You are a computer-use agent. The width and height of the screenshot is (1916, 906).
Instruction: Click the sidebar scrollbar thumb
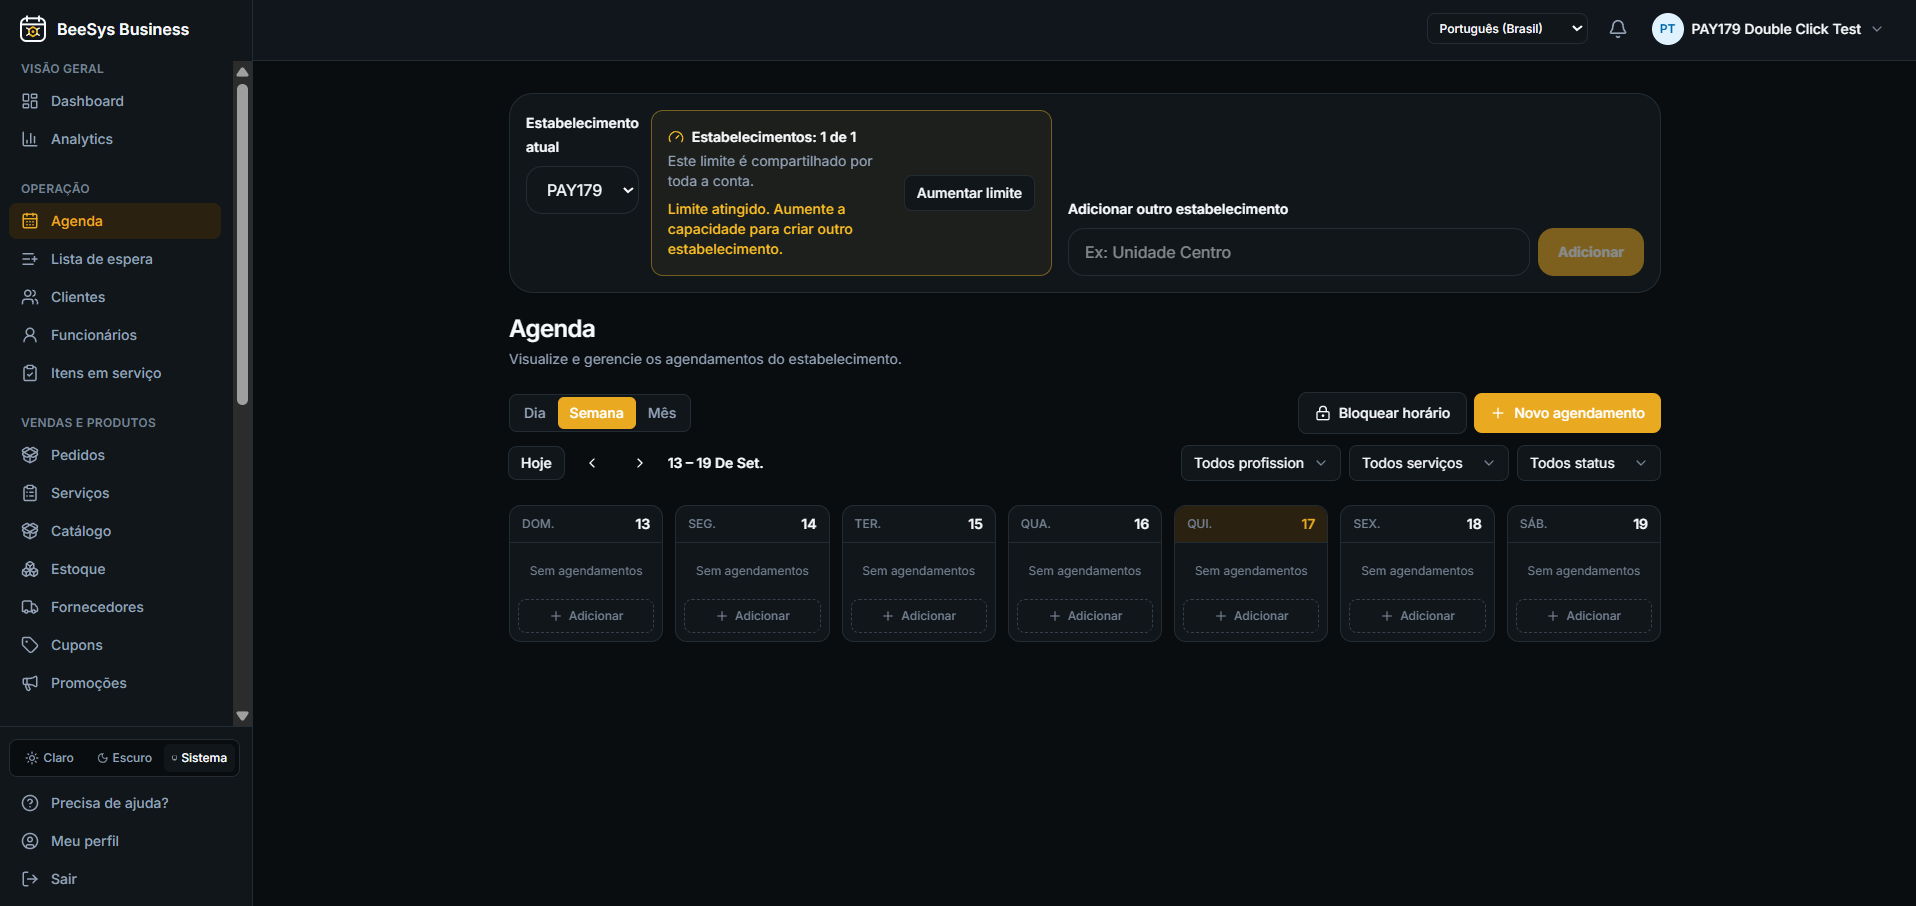click(x=242, y=244)
